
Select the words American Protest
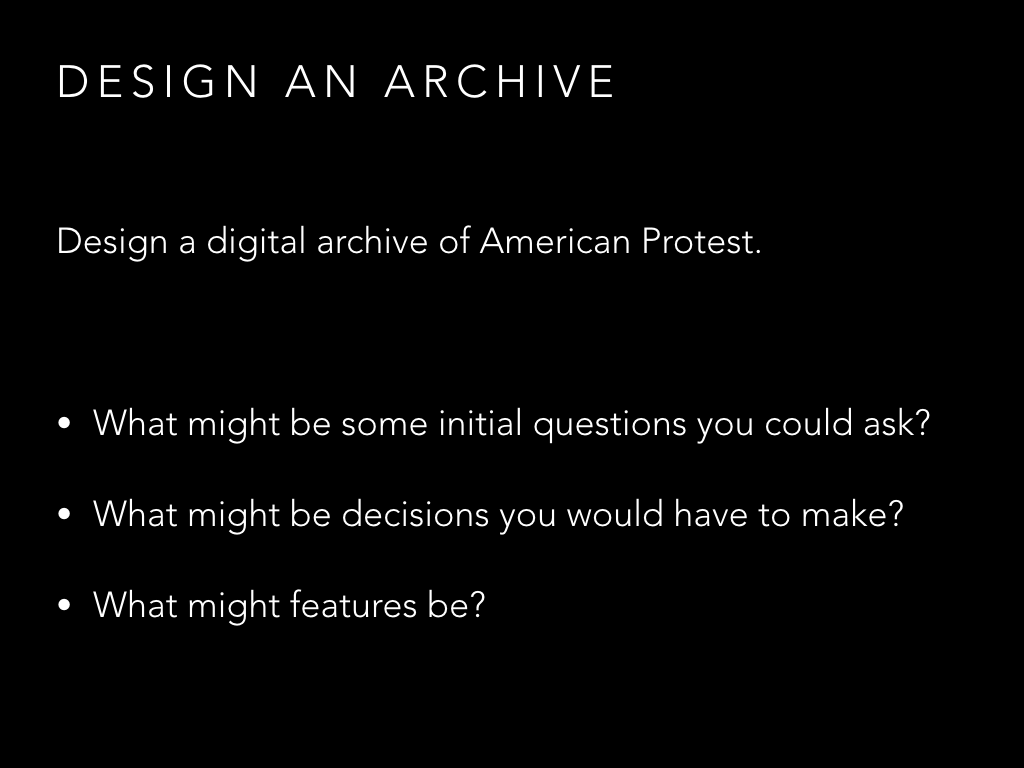pos(621,241)
